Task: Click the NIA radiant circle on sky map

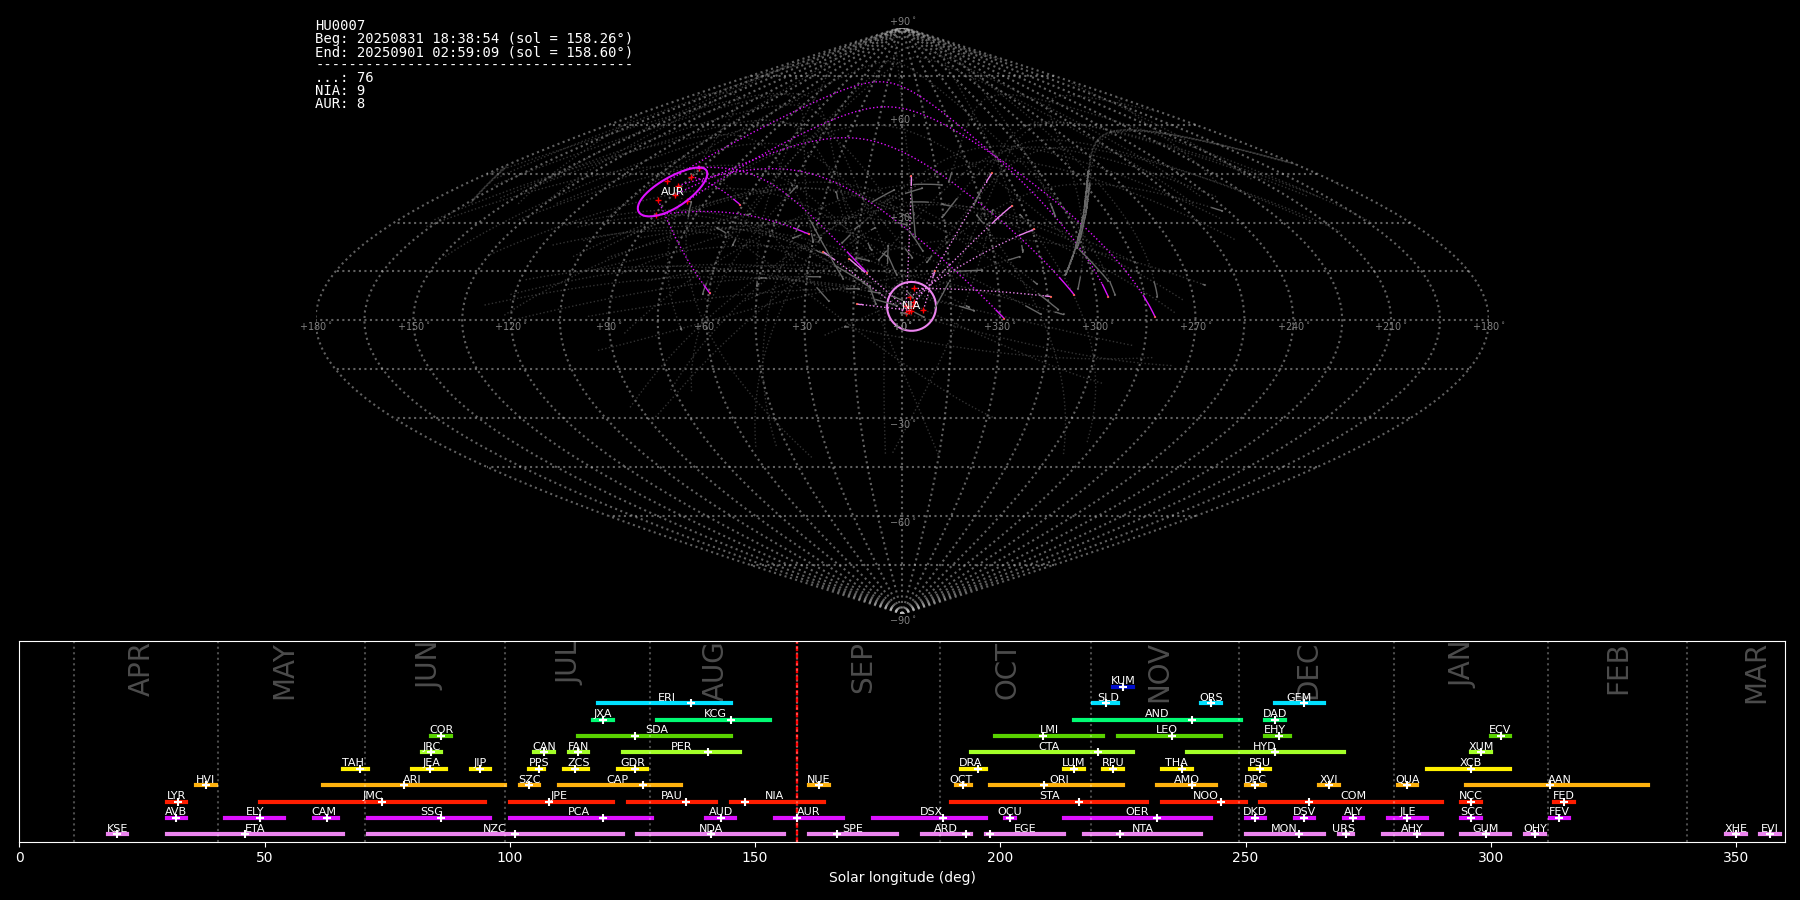Action: pos(911,306)
